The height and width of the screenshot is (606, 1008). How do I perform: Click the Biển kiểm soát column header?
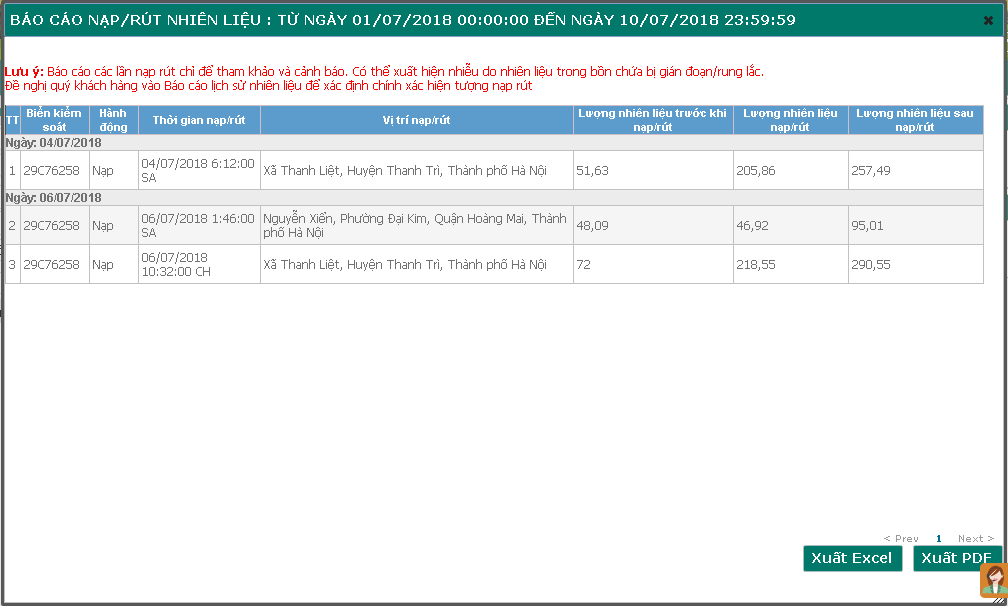click(x=54, y=120)
